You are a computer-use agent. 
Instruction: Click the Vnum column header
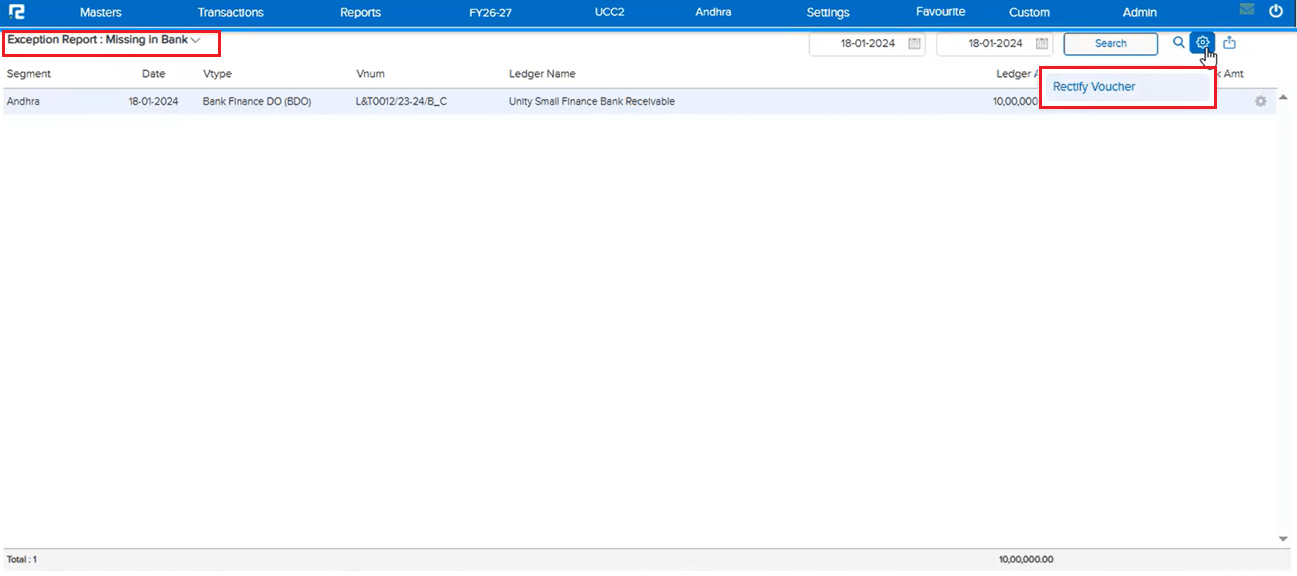point(370,74)
